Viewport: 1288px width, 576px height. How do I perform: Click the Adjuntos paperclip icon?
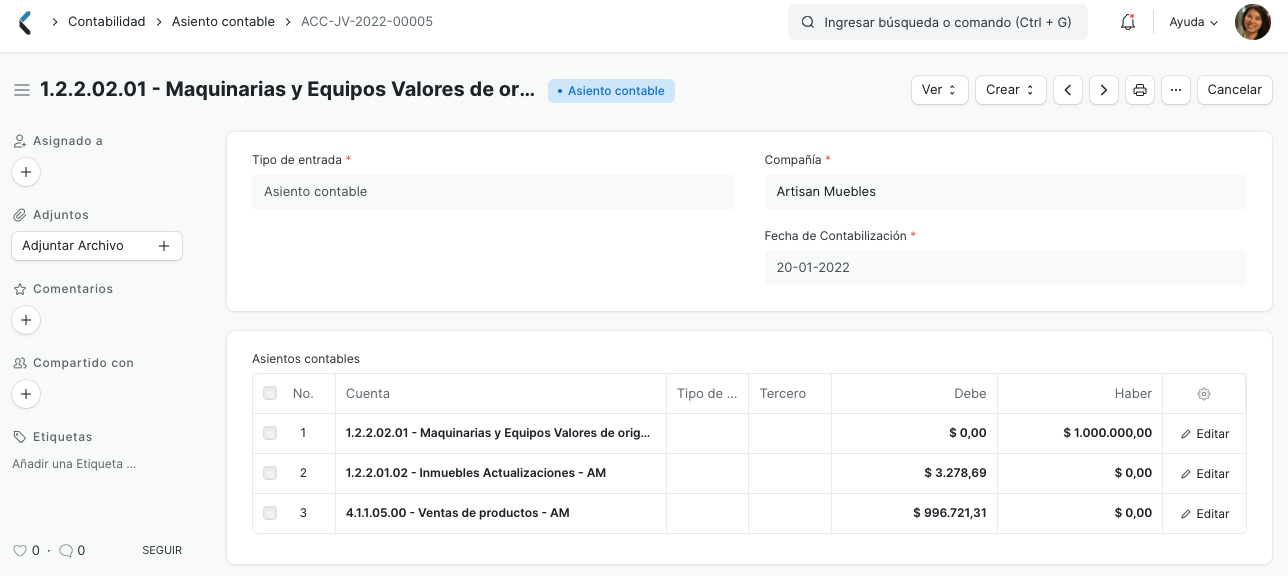19,215
